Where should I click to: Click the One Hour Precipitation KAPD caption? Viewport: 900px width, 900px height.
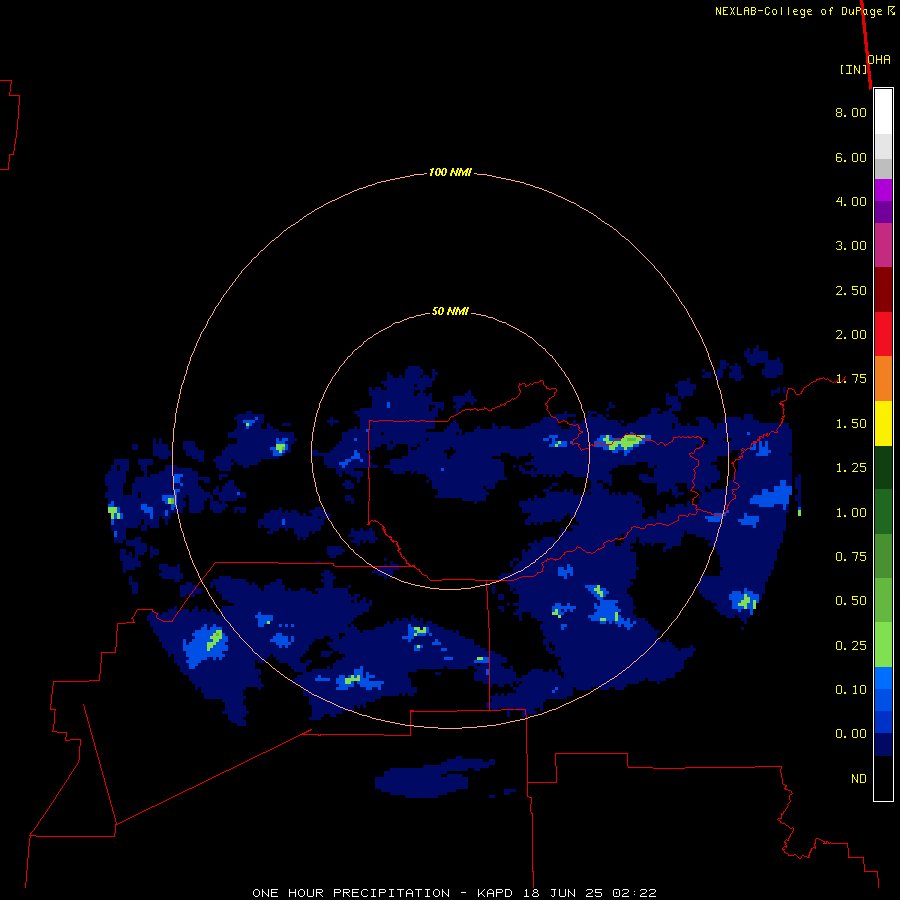pyautogui.click(x=454, y=893)
